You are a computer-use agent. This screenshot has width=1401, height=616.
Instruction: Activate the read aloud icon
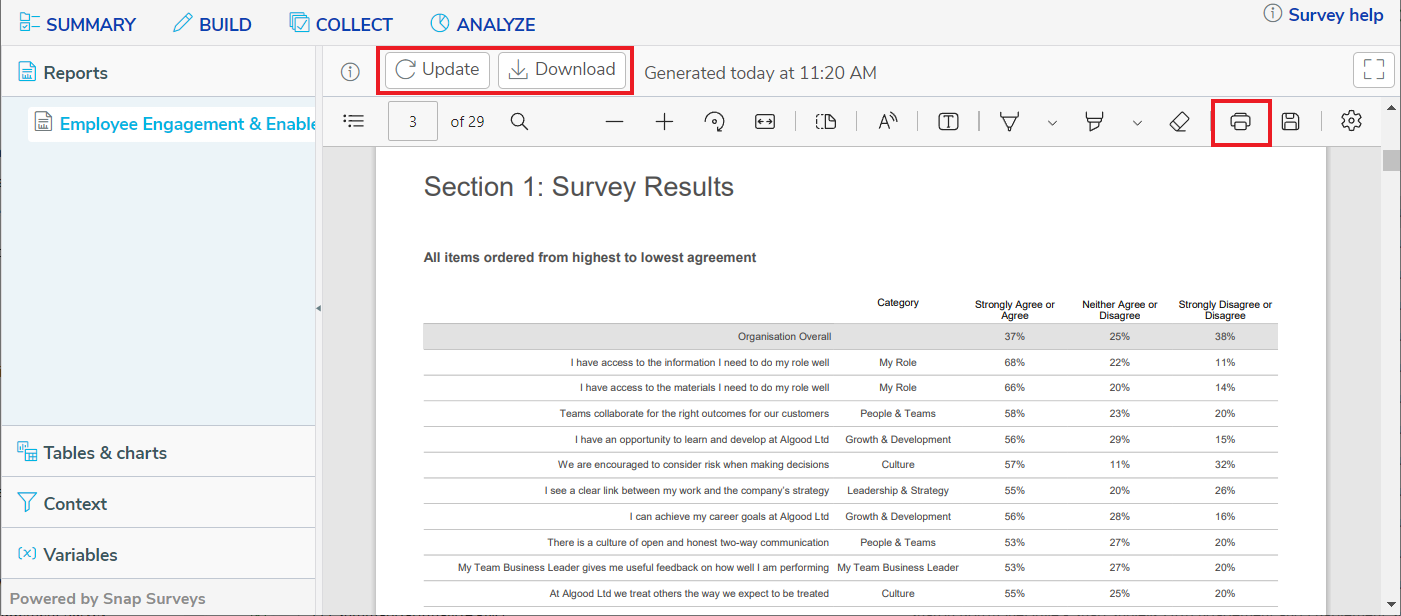click(x=886, y=120)
